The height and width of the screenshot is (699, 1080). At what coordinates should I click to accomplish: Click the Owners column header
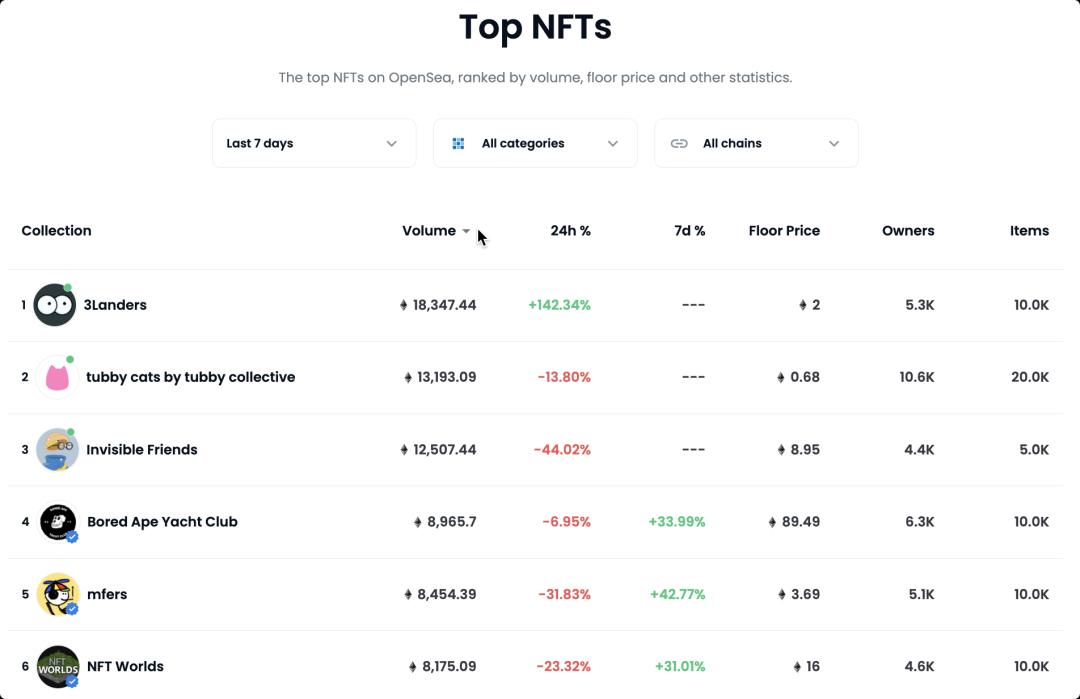(908, 230)
